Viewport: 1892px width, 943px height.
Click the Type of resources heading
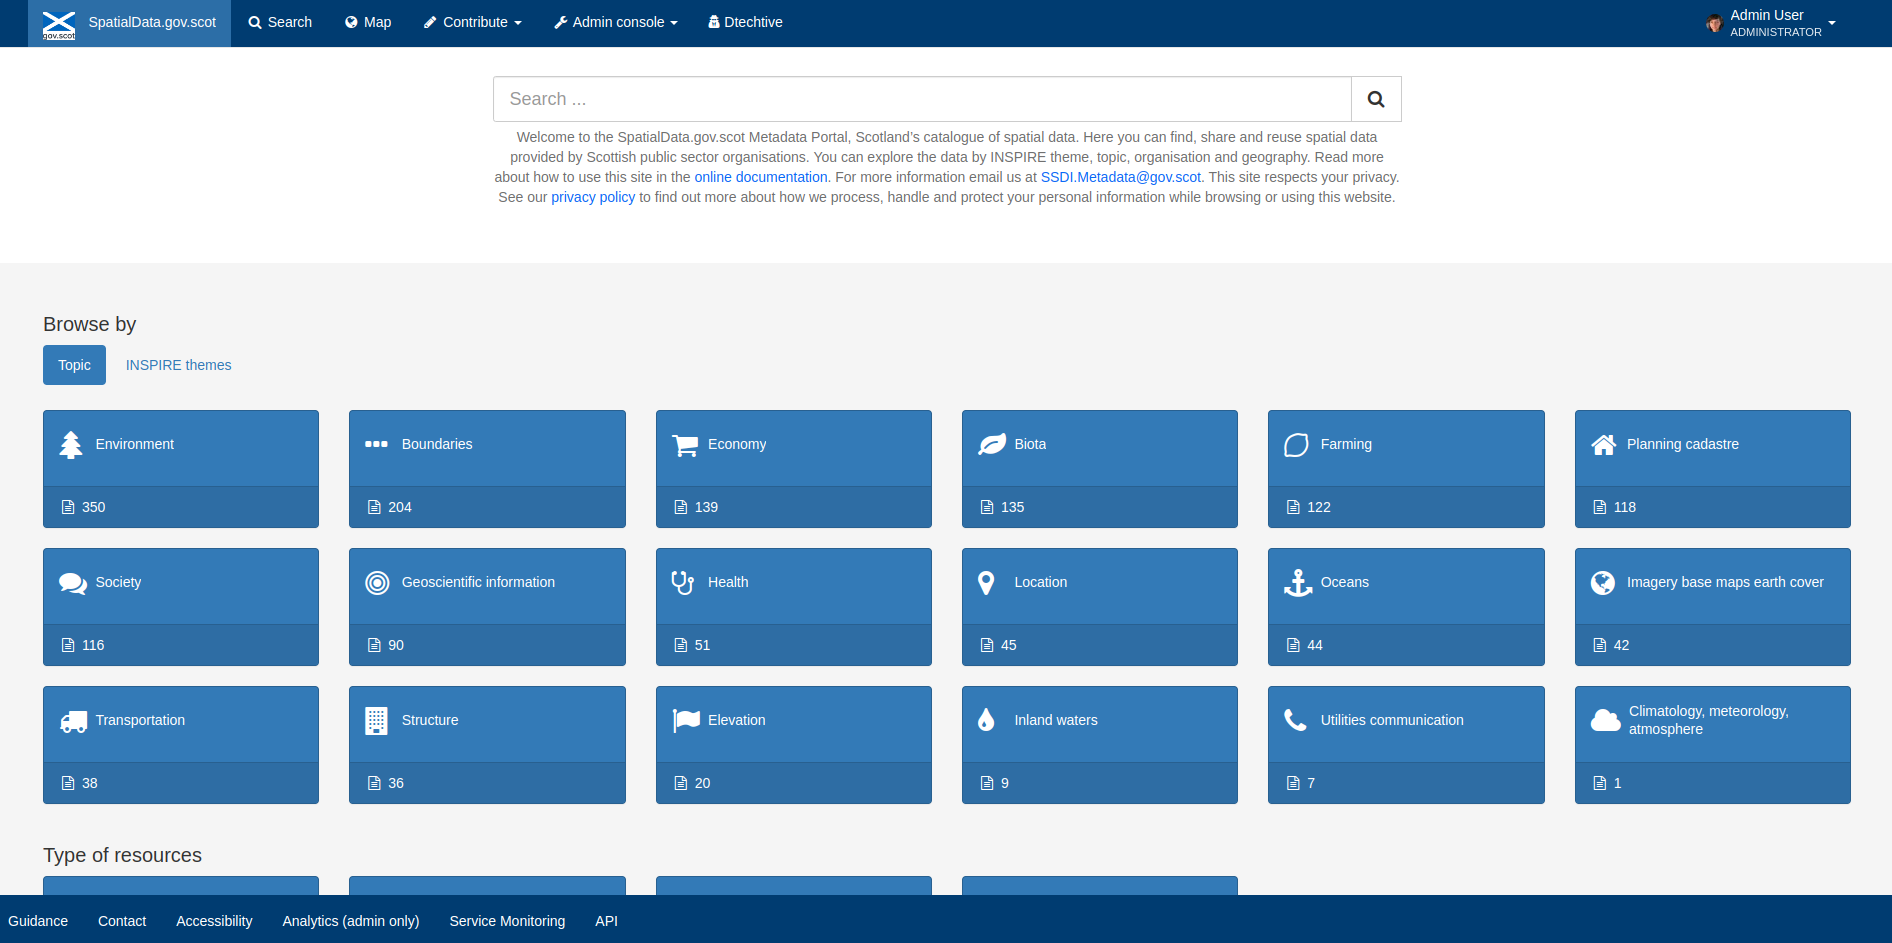(x=122, y=855)
